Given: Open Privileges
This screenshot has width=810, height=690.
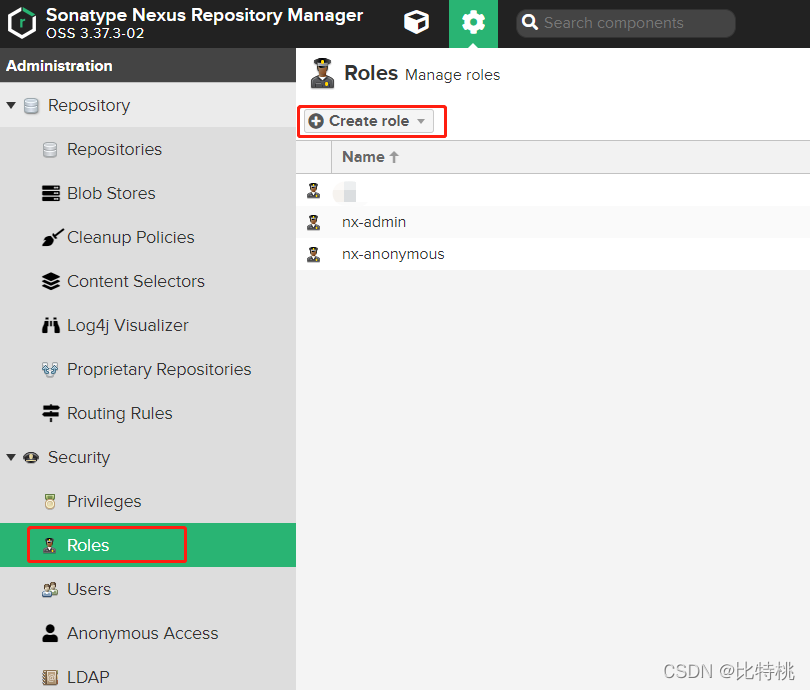Looking at the screenshot, I should pyautogui.click(x=104, y=501).
